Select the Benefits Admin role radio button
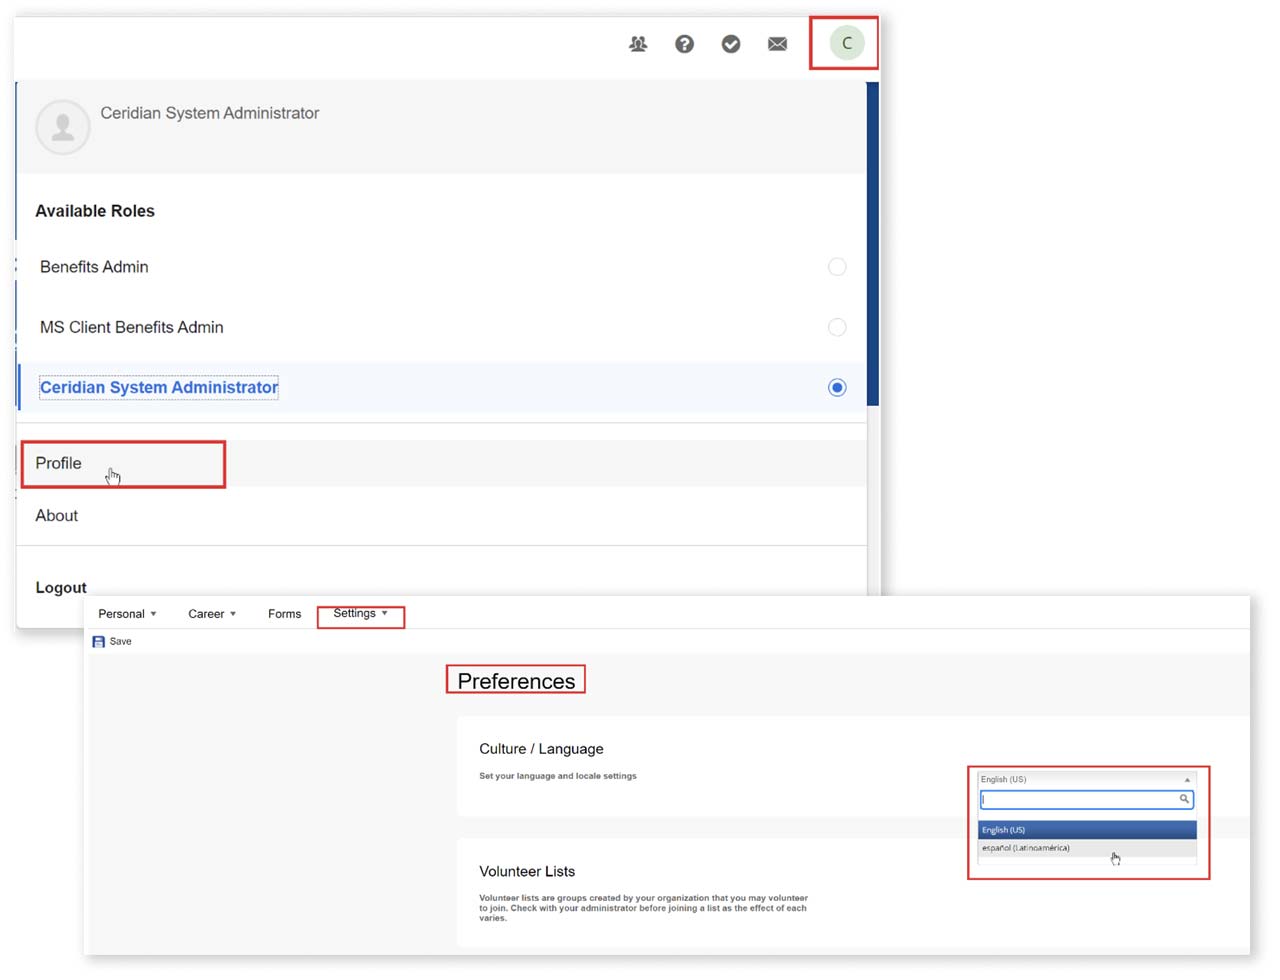 837,267
